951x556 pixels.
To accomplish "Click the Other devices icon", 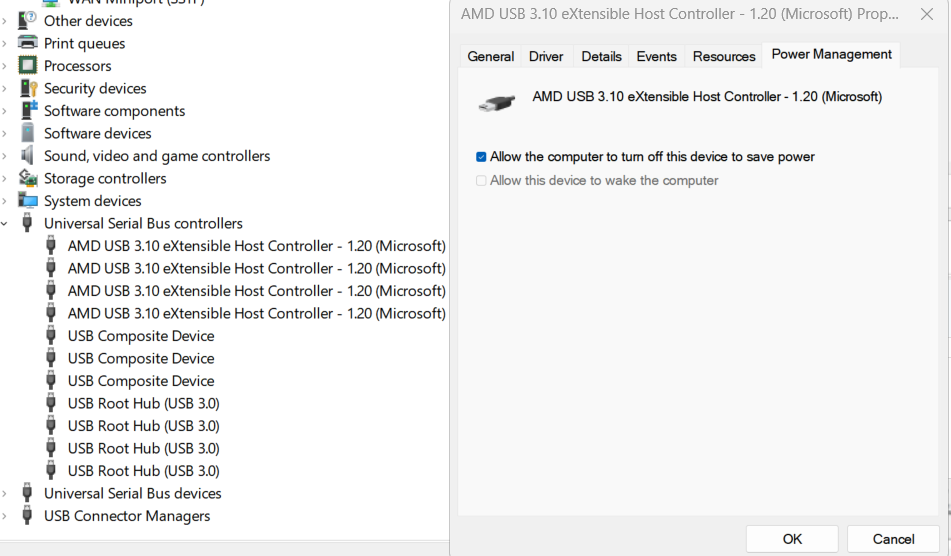I will click(x=28, y=21).
